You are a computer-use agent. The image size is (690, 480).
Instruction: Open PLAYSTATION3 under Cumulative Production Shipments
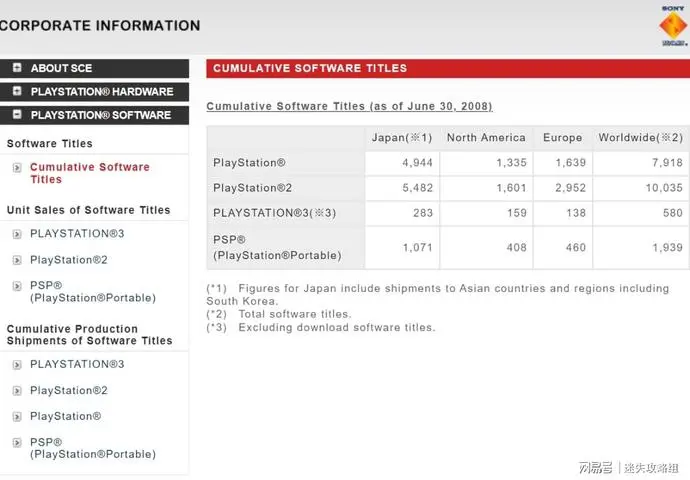77,364
